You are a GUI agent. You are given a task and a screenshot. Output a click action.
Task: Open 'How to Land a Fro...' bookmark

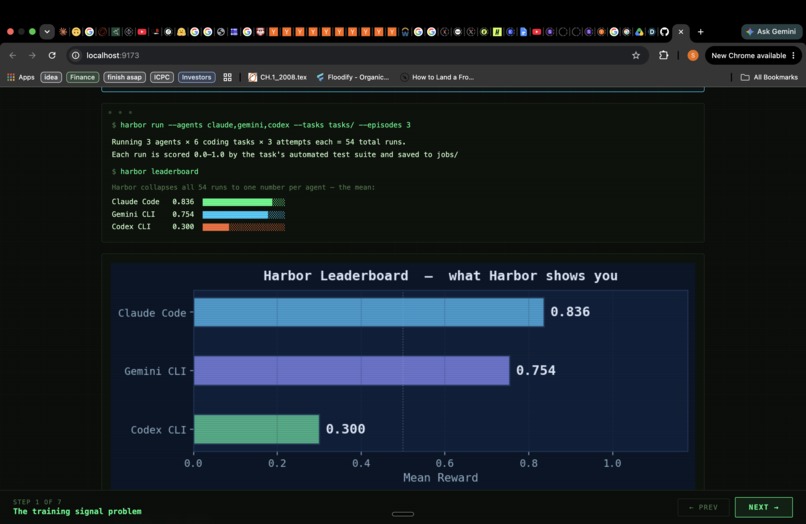coord(437,77)
